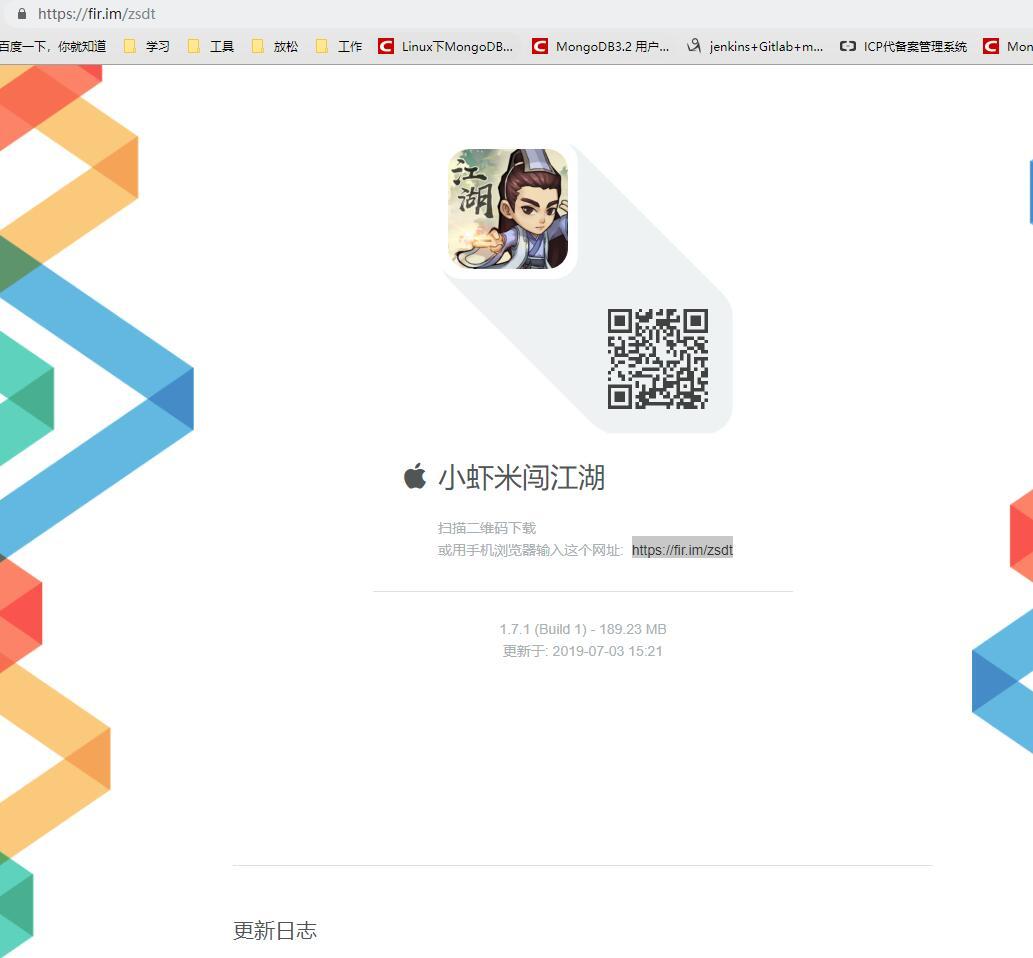The image size is (1033, 958).
Task: Click the Apple logo beside app name
Action: click(415, 476)
